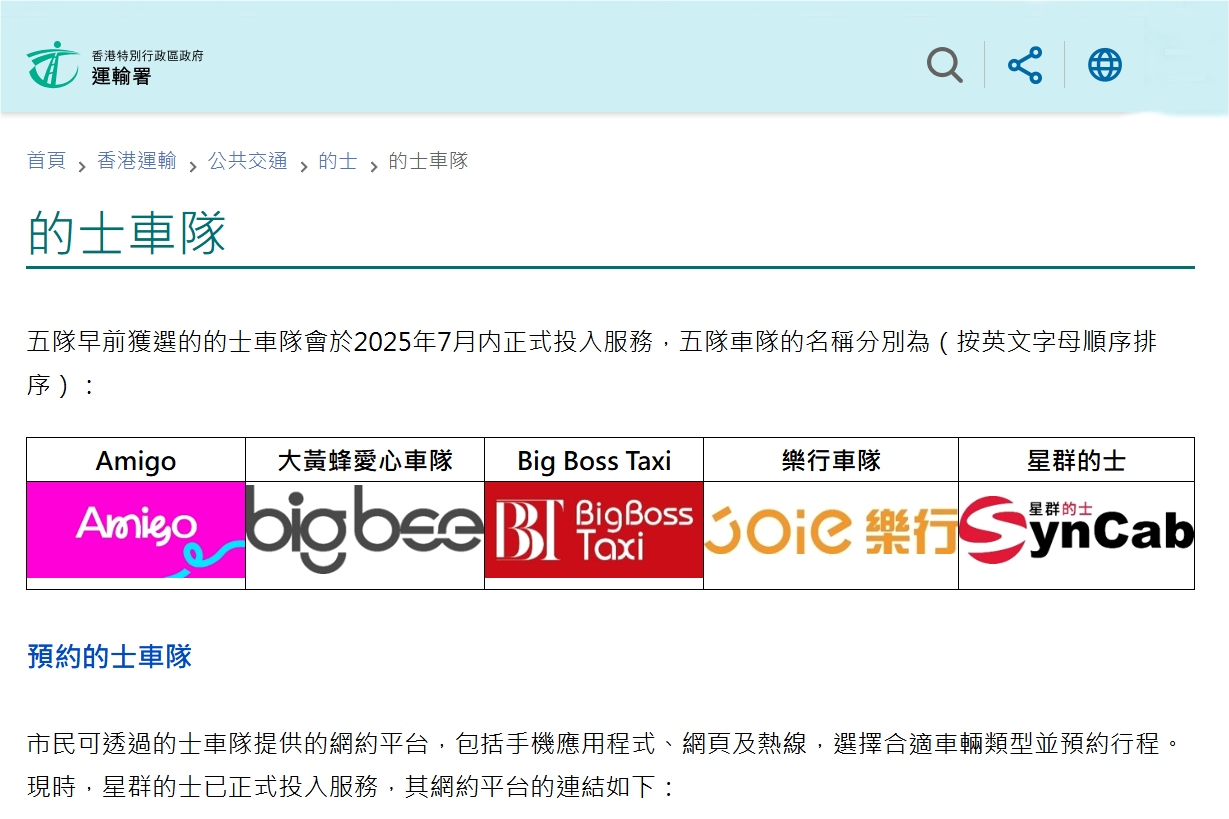Click the Amigo column header cell
The width and height of the screenshot is (1229, 819).
coord(136,461)
